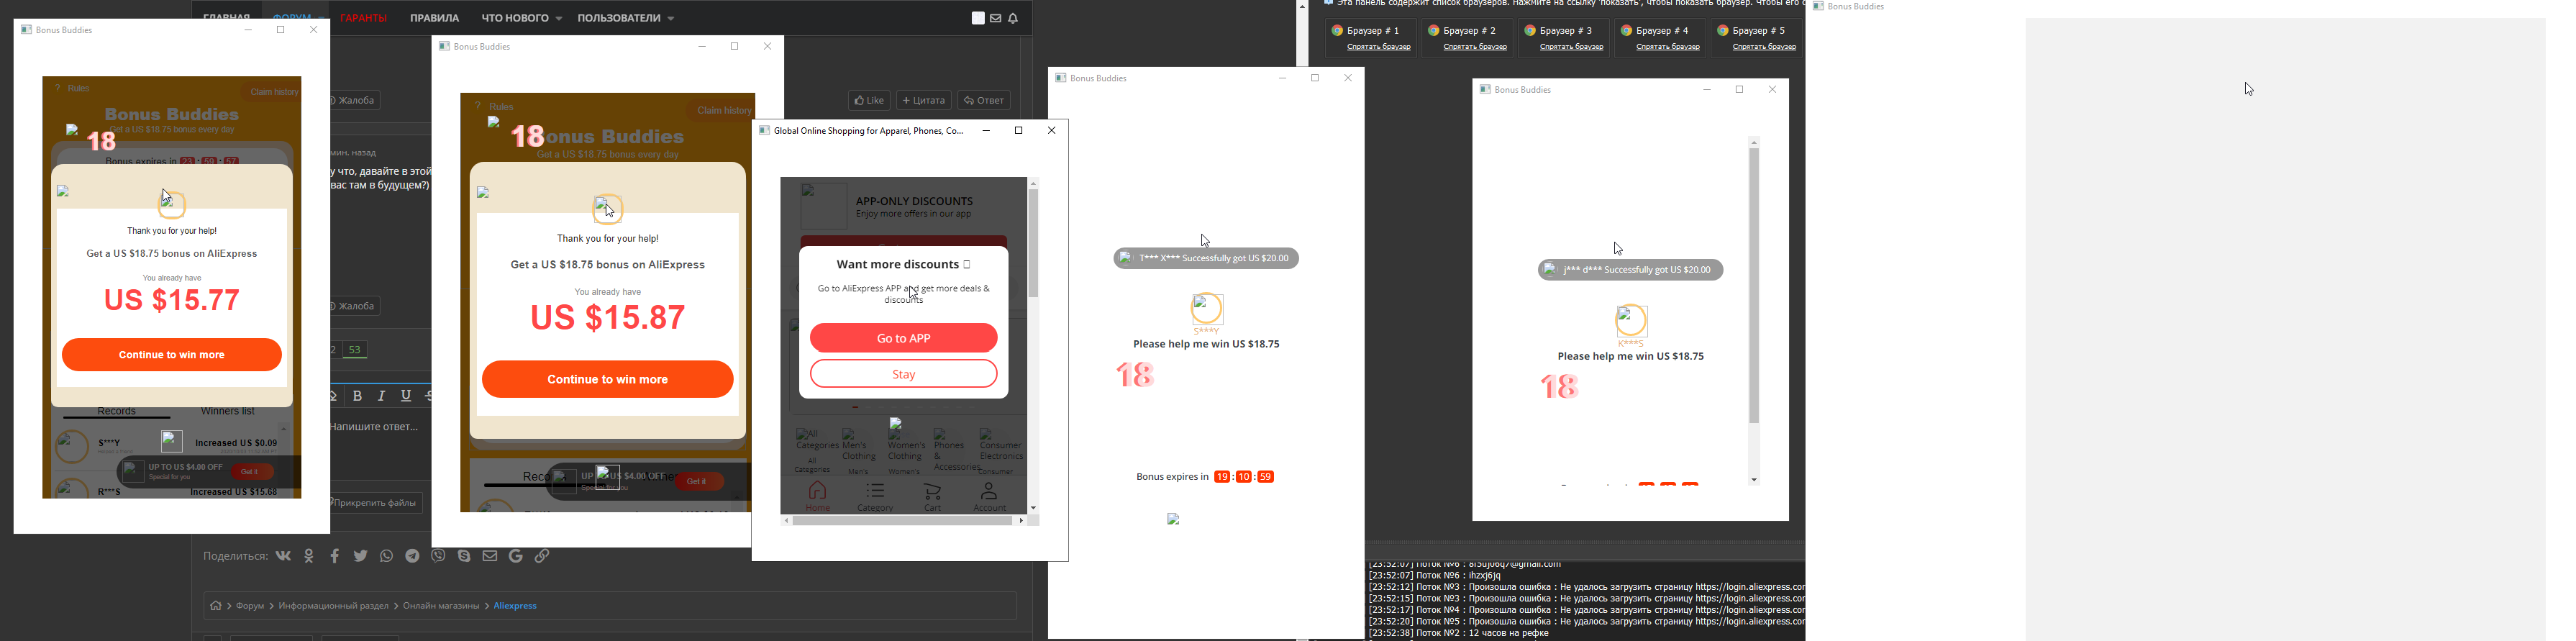The image size is (2576, 641).
Task: Like the forum post
Action: tap(869, 101)
